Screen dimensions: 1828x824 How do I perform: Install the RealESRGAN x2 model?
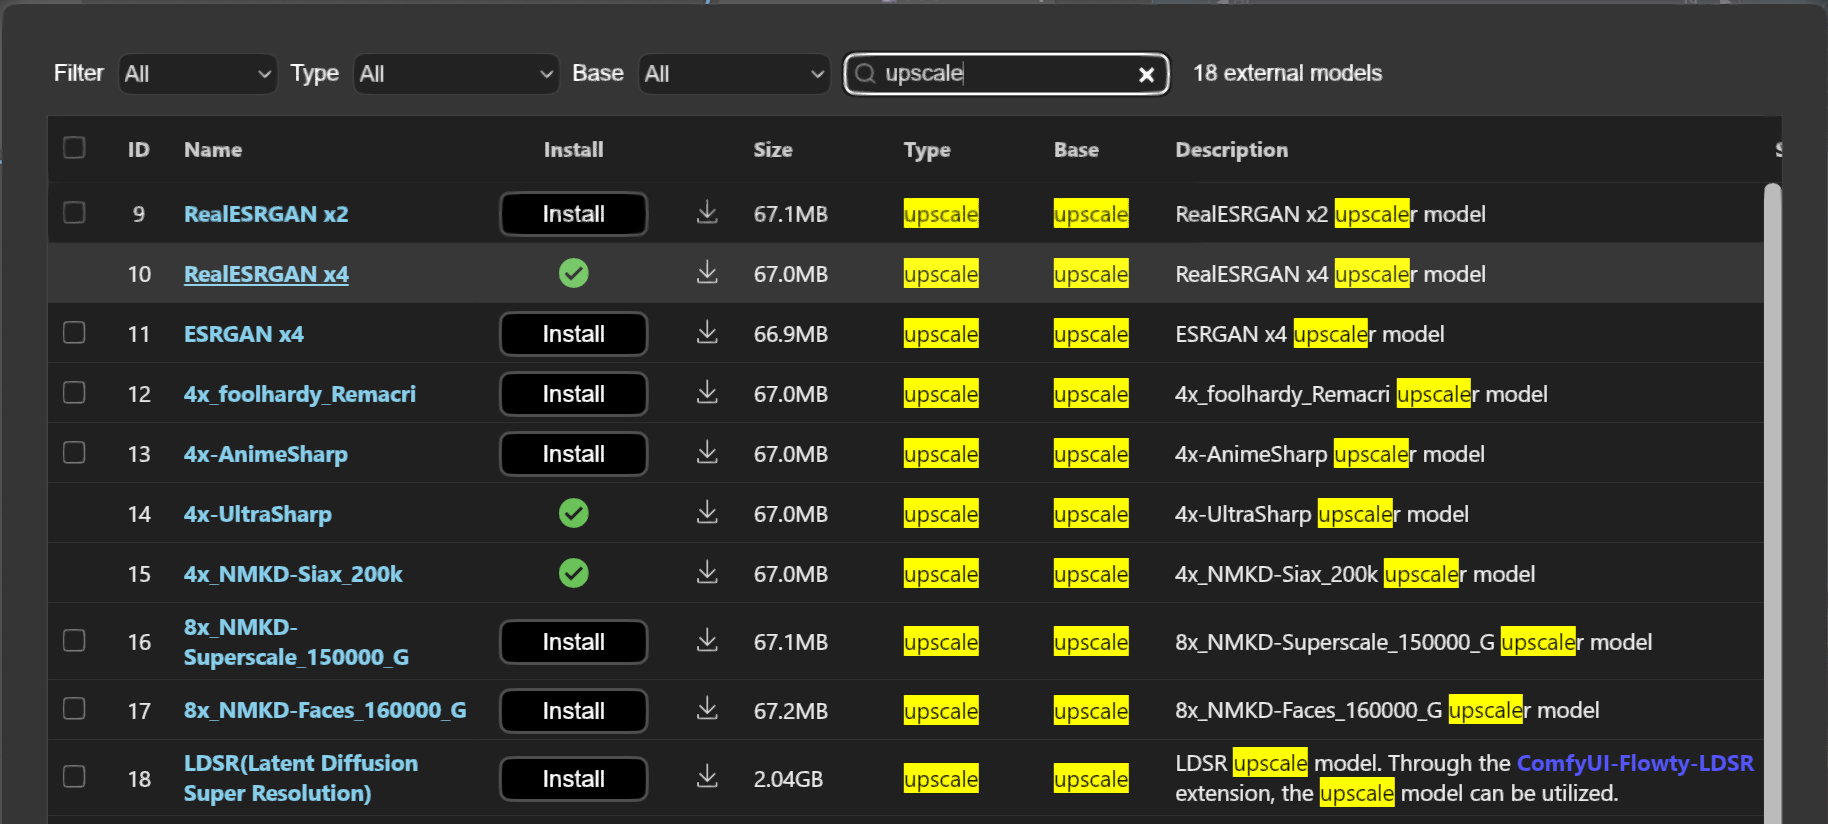pos(573,214)
